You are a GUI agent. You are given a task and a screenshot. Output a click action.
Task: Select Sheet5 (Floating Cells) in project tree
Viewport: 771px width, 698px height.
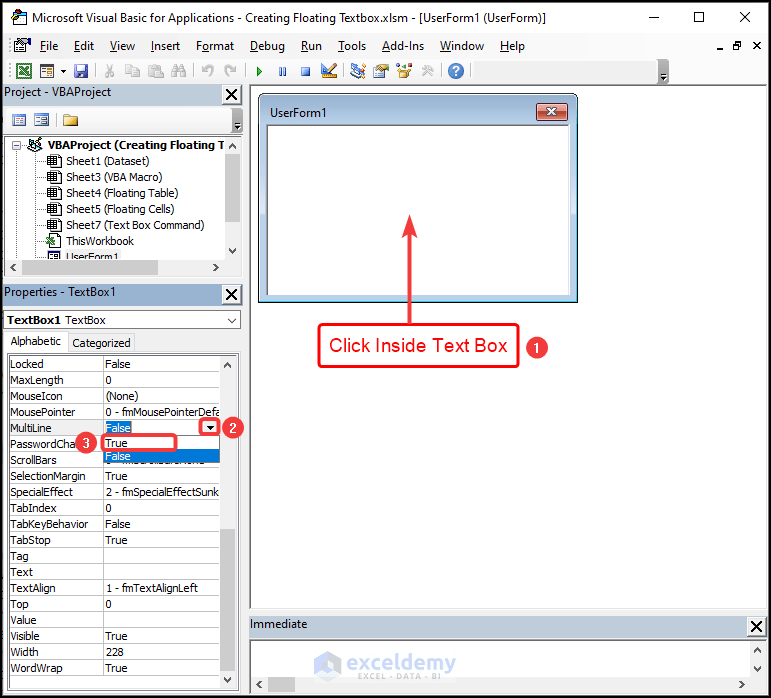(x=120, y=209)
